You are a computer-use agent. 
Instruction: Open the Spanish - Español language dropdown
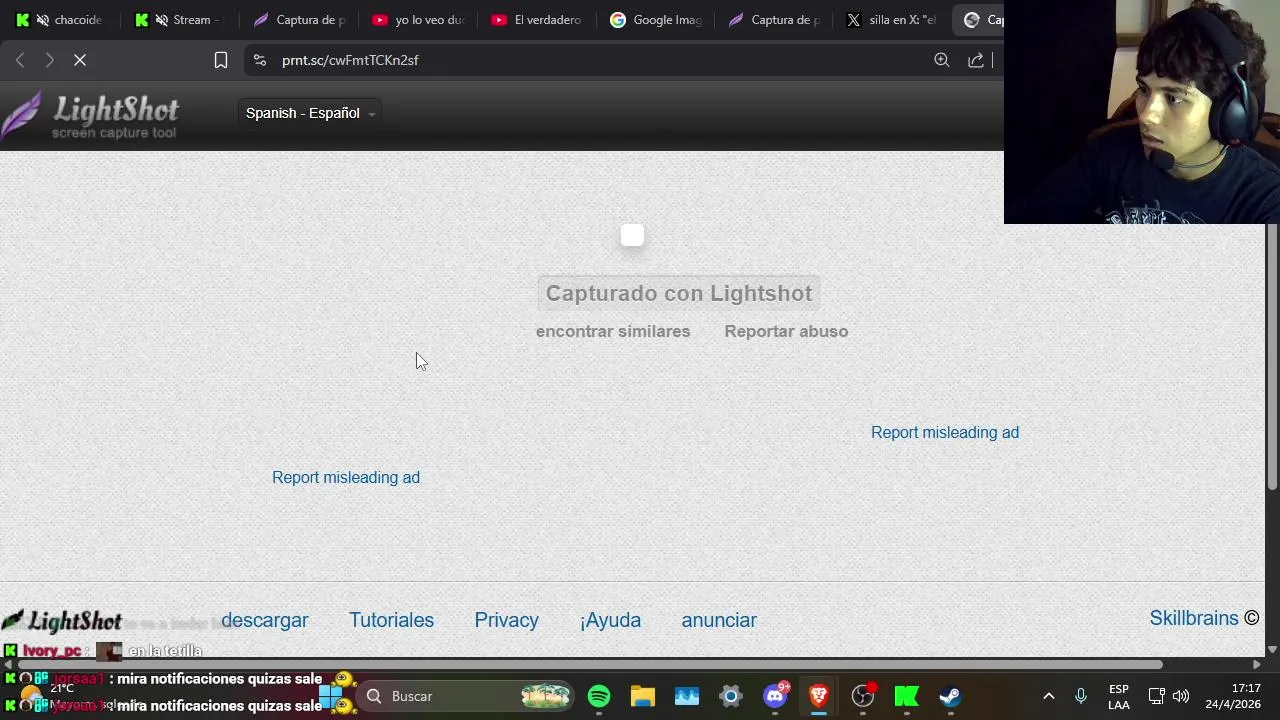click(311, 113)
